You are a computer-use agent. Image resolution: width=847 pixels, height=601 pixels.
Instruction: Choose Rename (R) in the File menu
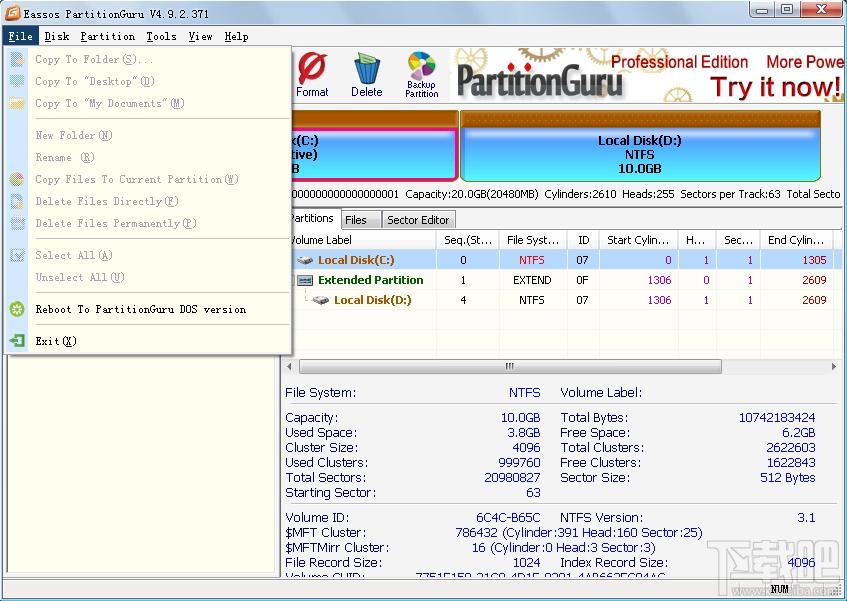tap(65, 158)
